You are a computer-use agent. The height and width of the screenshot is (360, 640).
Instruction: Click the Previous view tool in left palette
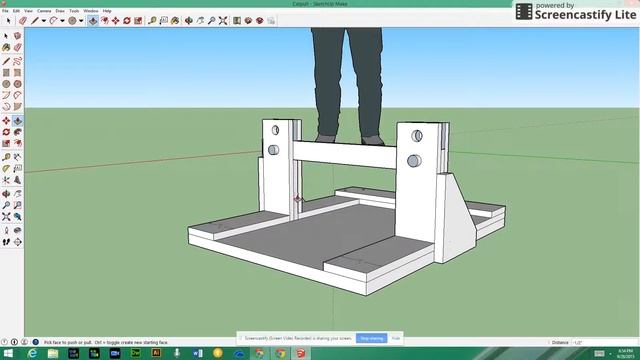(x=18, y=217)
